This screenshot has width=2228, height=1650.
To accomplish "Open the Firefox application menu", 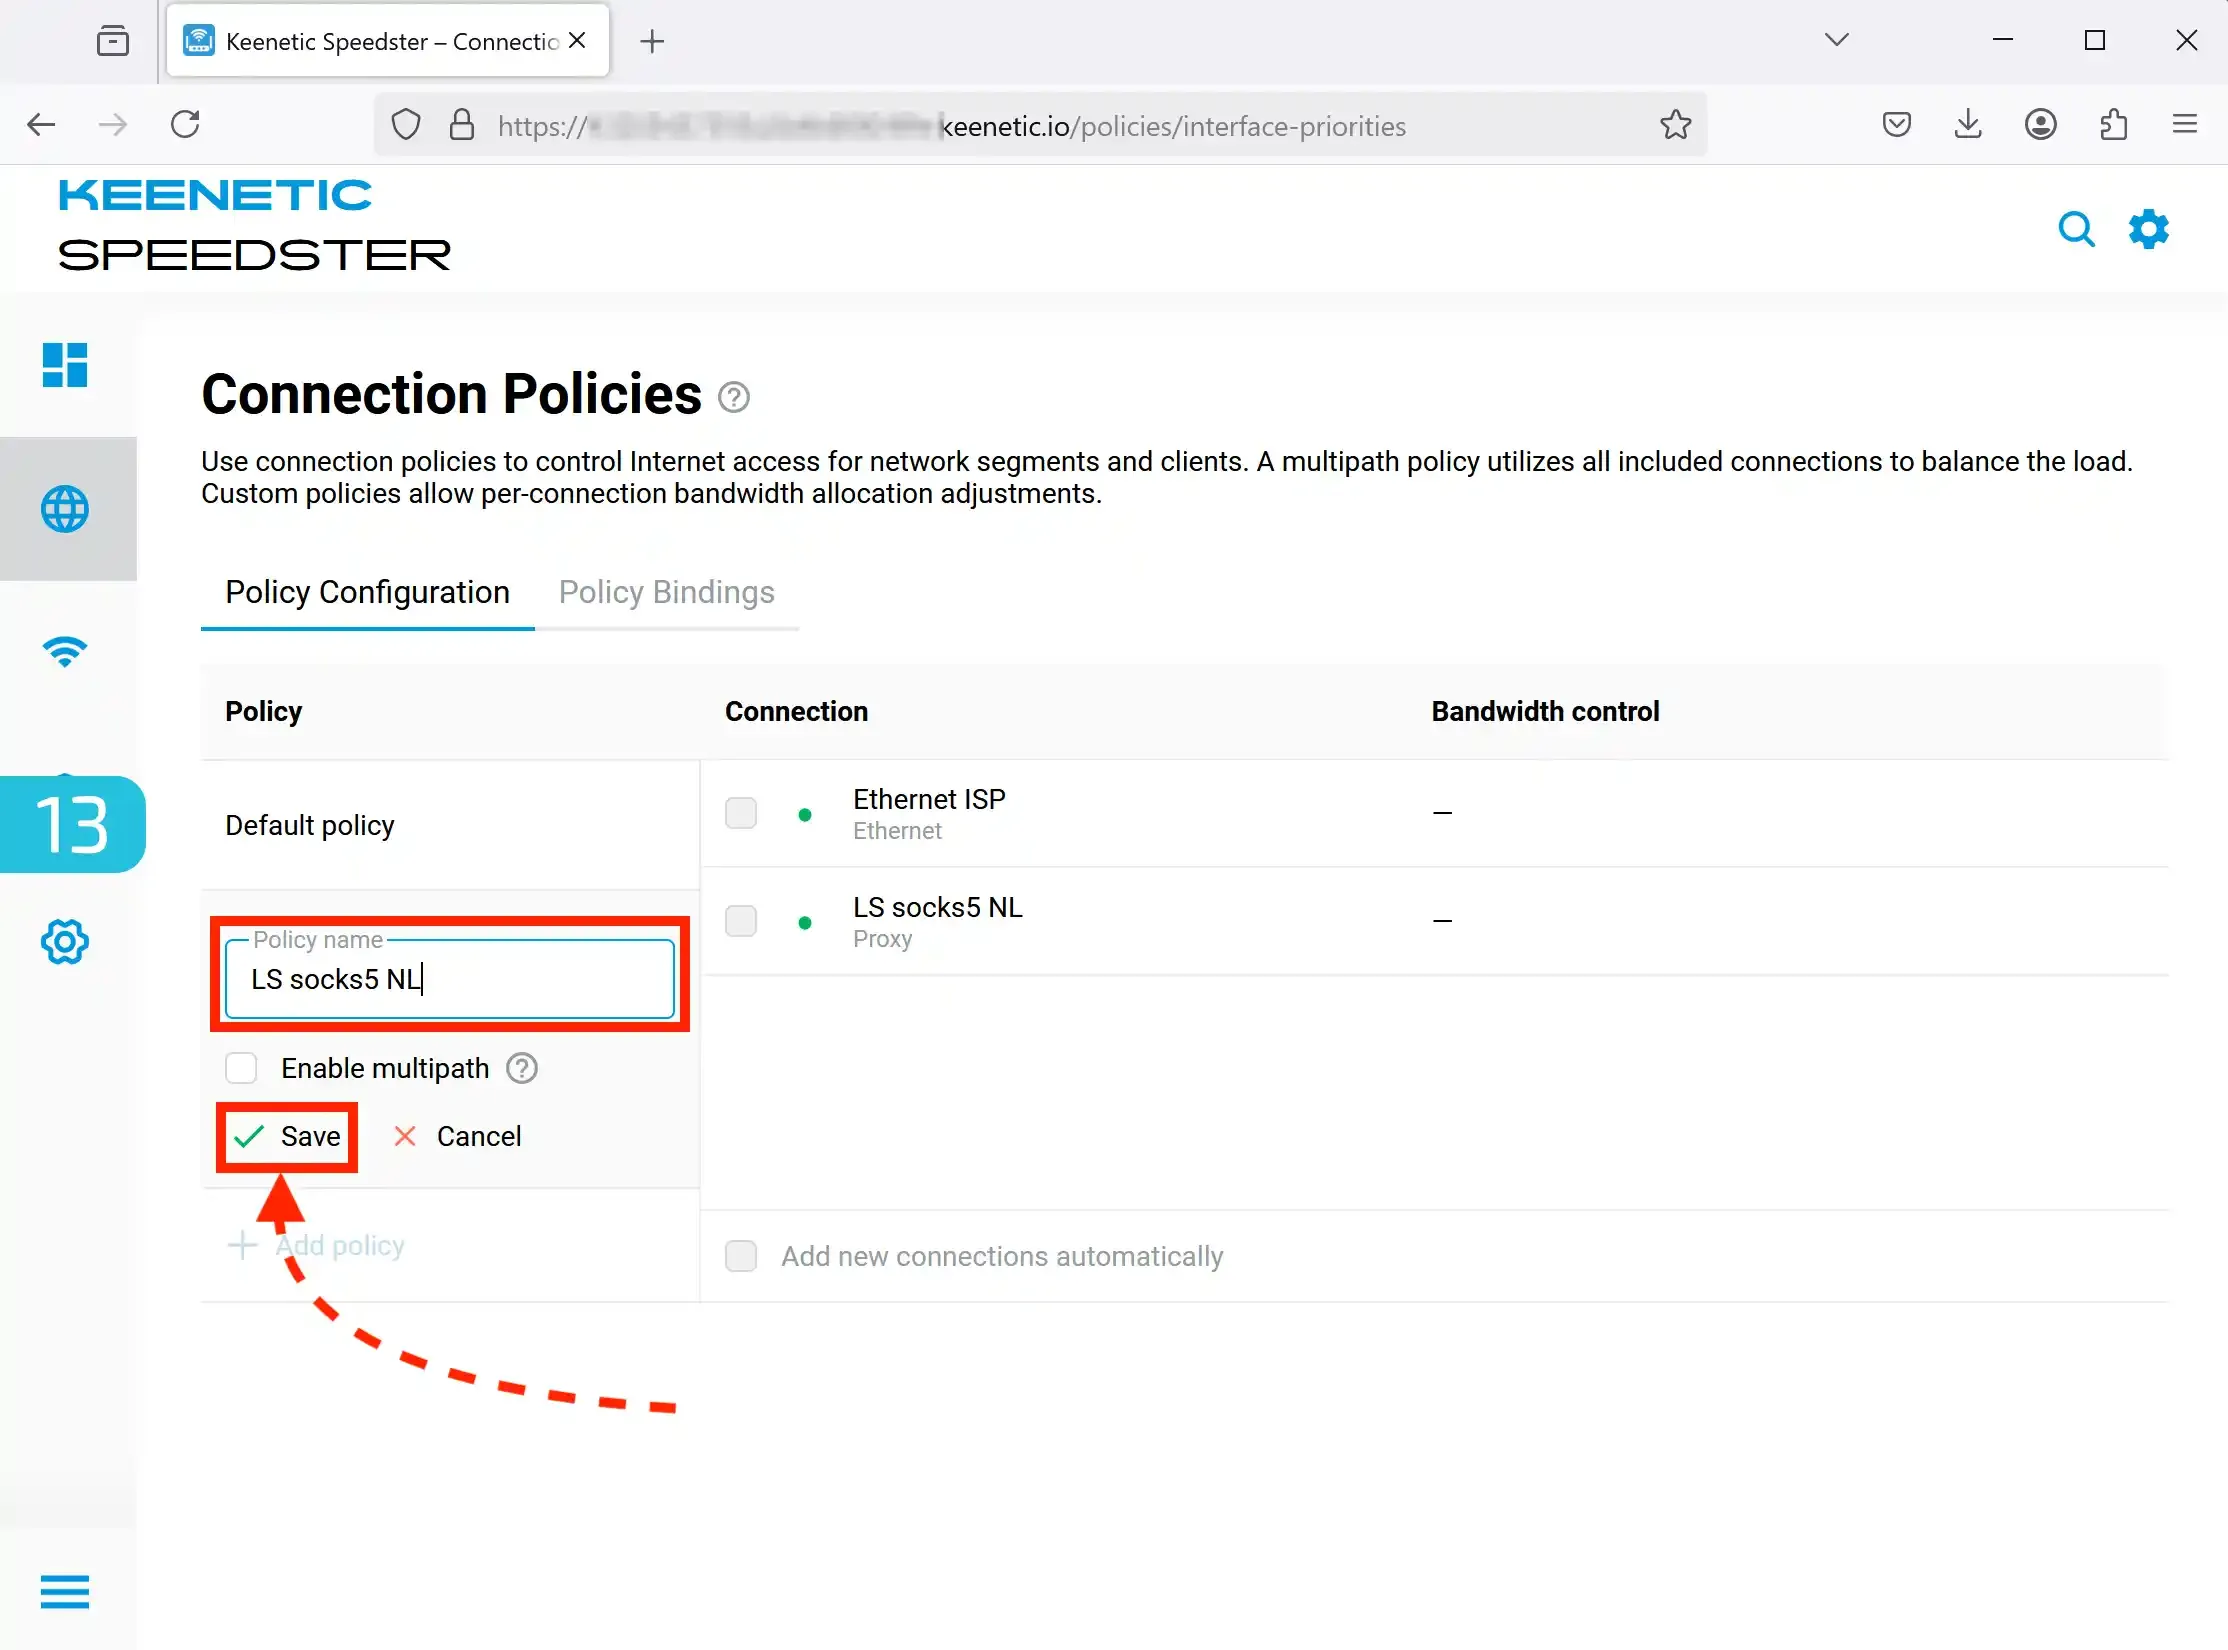I will pyautogui.click(x=2184, y=124).
